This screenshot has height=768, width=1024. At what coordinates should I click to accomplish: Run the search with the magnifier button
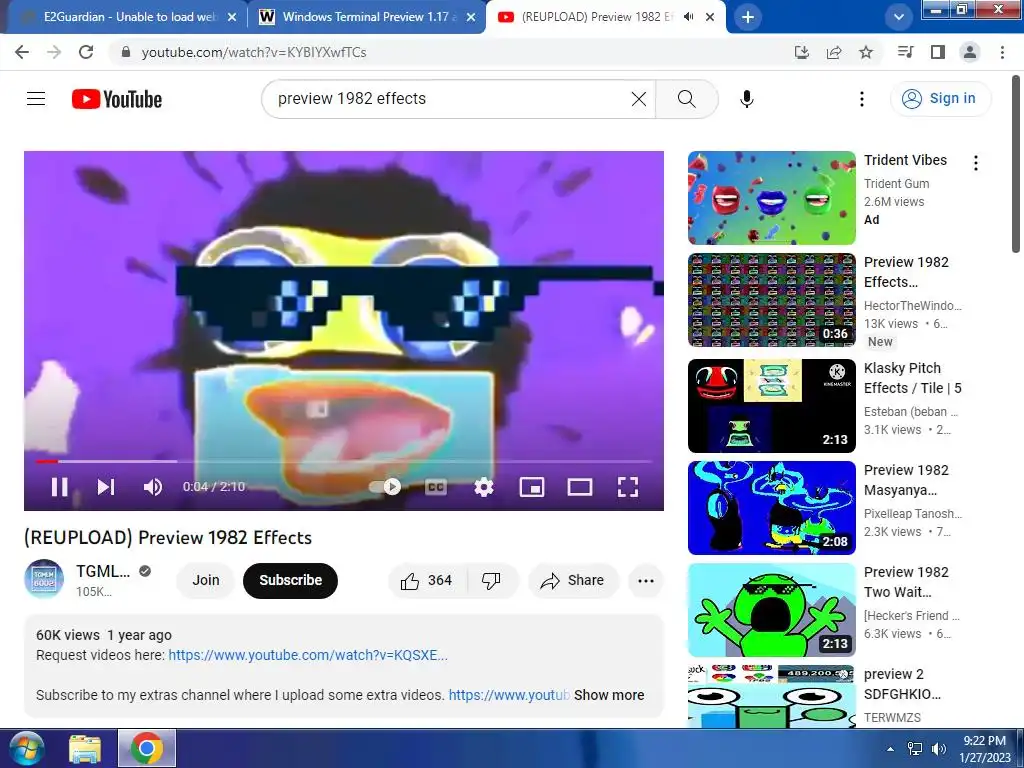point(686,99)
